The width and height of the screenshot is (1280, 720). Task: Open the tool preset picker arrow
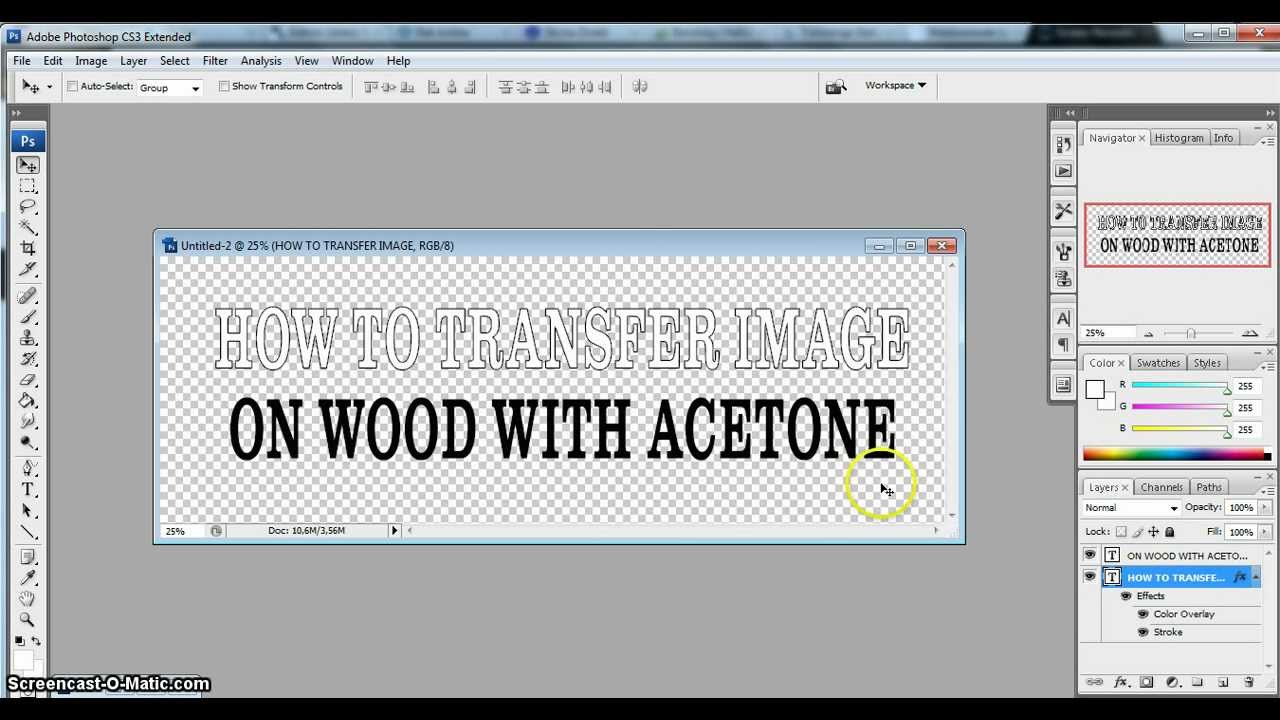pos(49,87)
